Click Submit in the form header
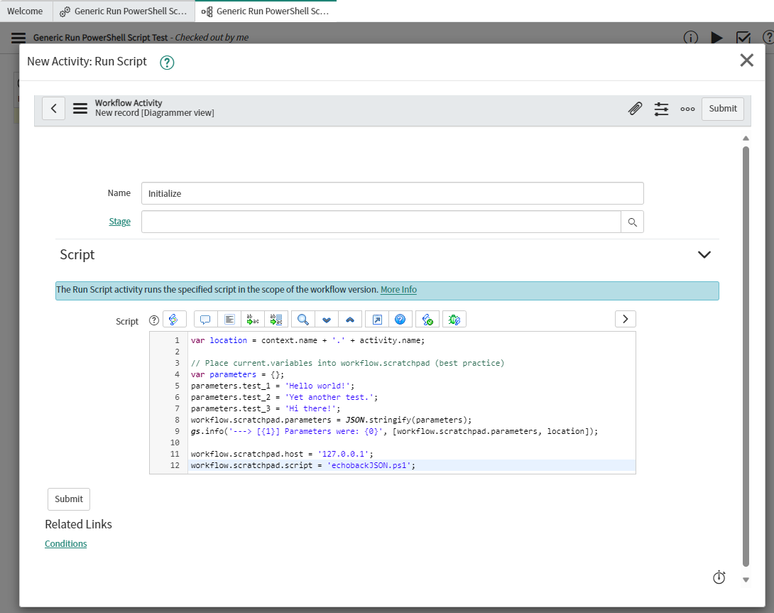The height and width of the screenshot is (613, 774). click(x=723, y=109)
